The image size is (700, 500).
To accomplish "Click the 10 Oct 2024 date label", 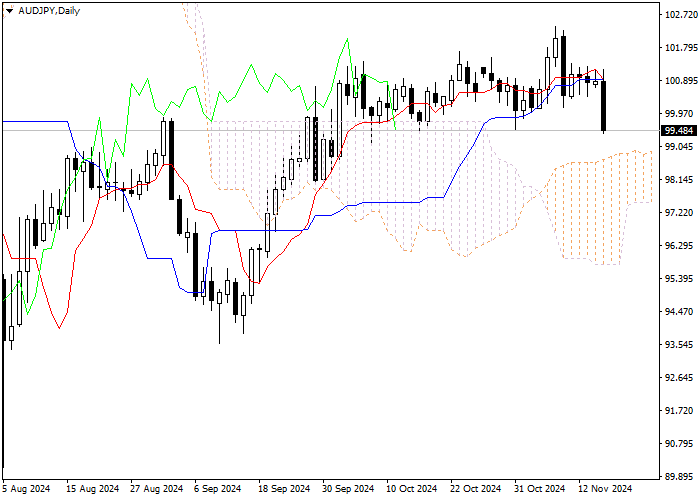I will click(412, 489).
